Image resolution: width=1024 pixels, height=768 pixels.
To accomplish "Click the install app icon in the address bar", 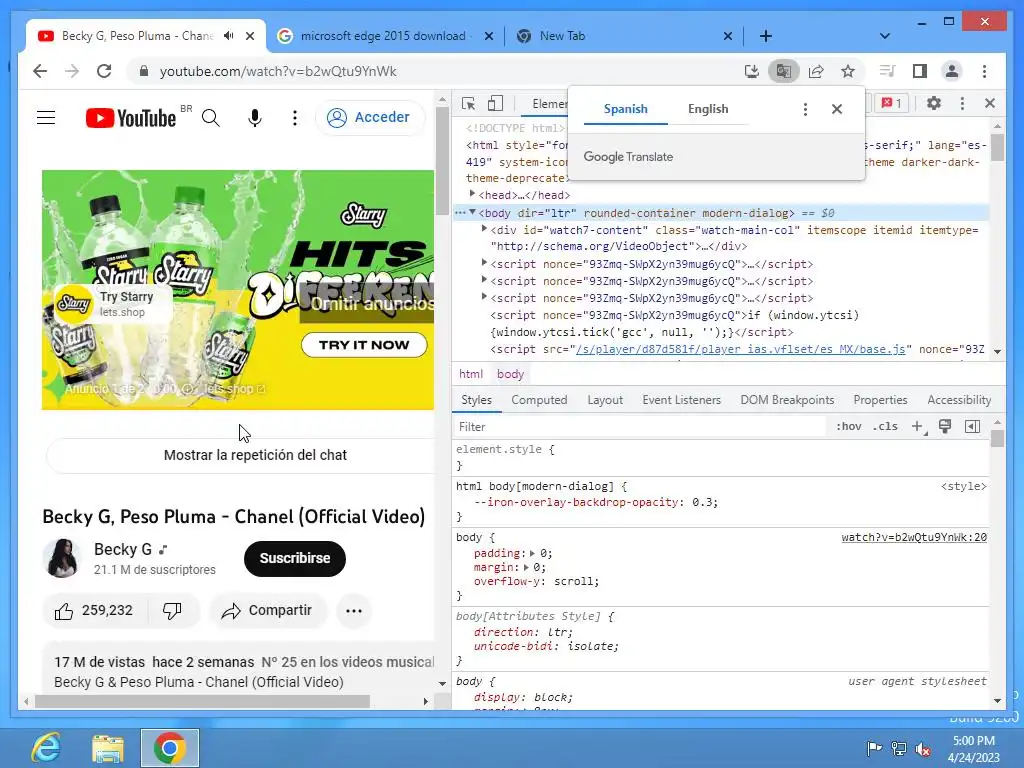I will (752, 71).
